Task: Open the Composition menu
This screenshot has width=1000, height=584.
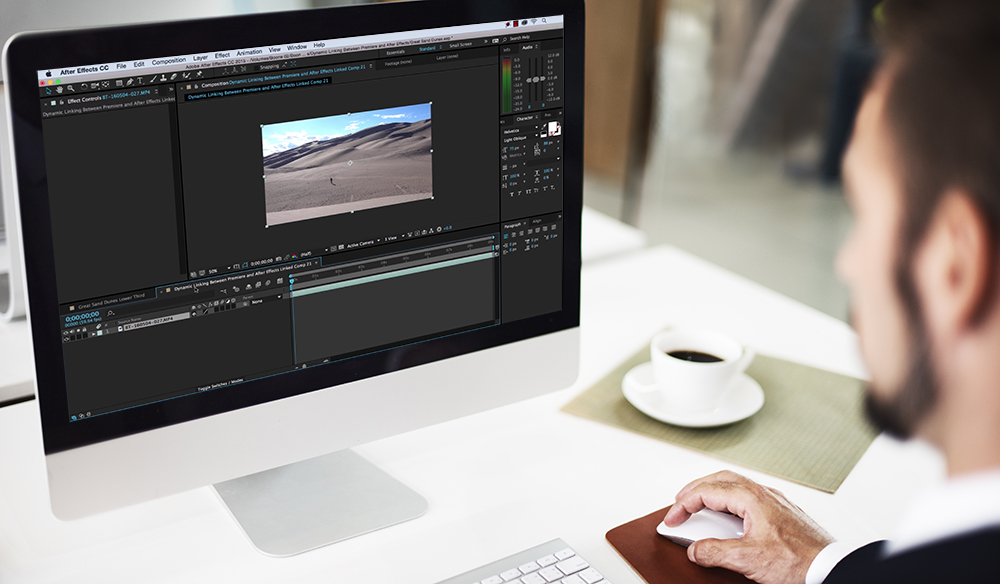Action: click(169, 61)
